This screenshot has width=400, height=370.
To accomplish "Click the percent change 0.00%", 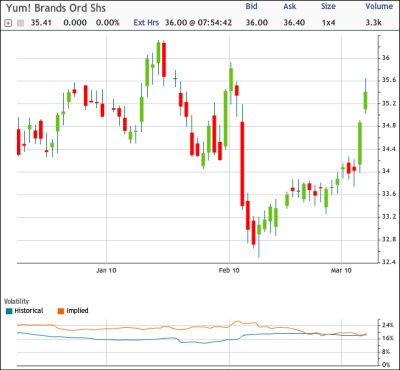I will tap(108, 23).
